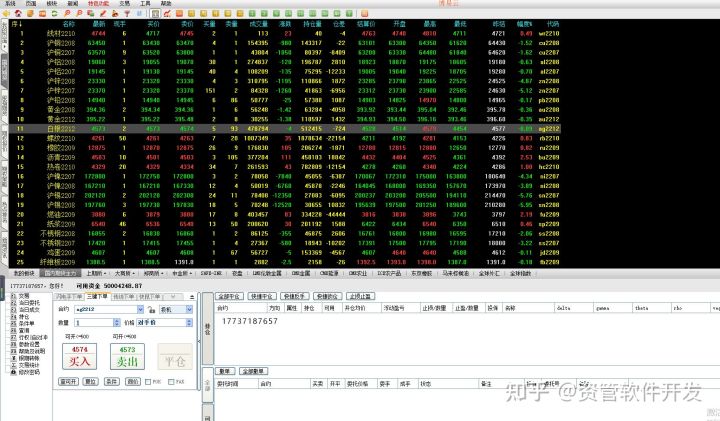Click the 止损止盈 button
The image size is (720, 421).
[360, 296]
